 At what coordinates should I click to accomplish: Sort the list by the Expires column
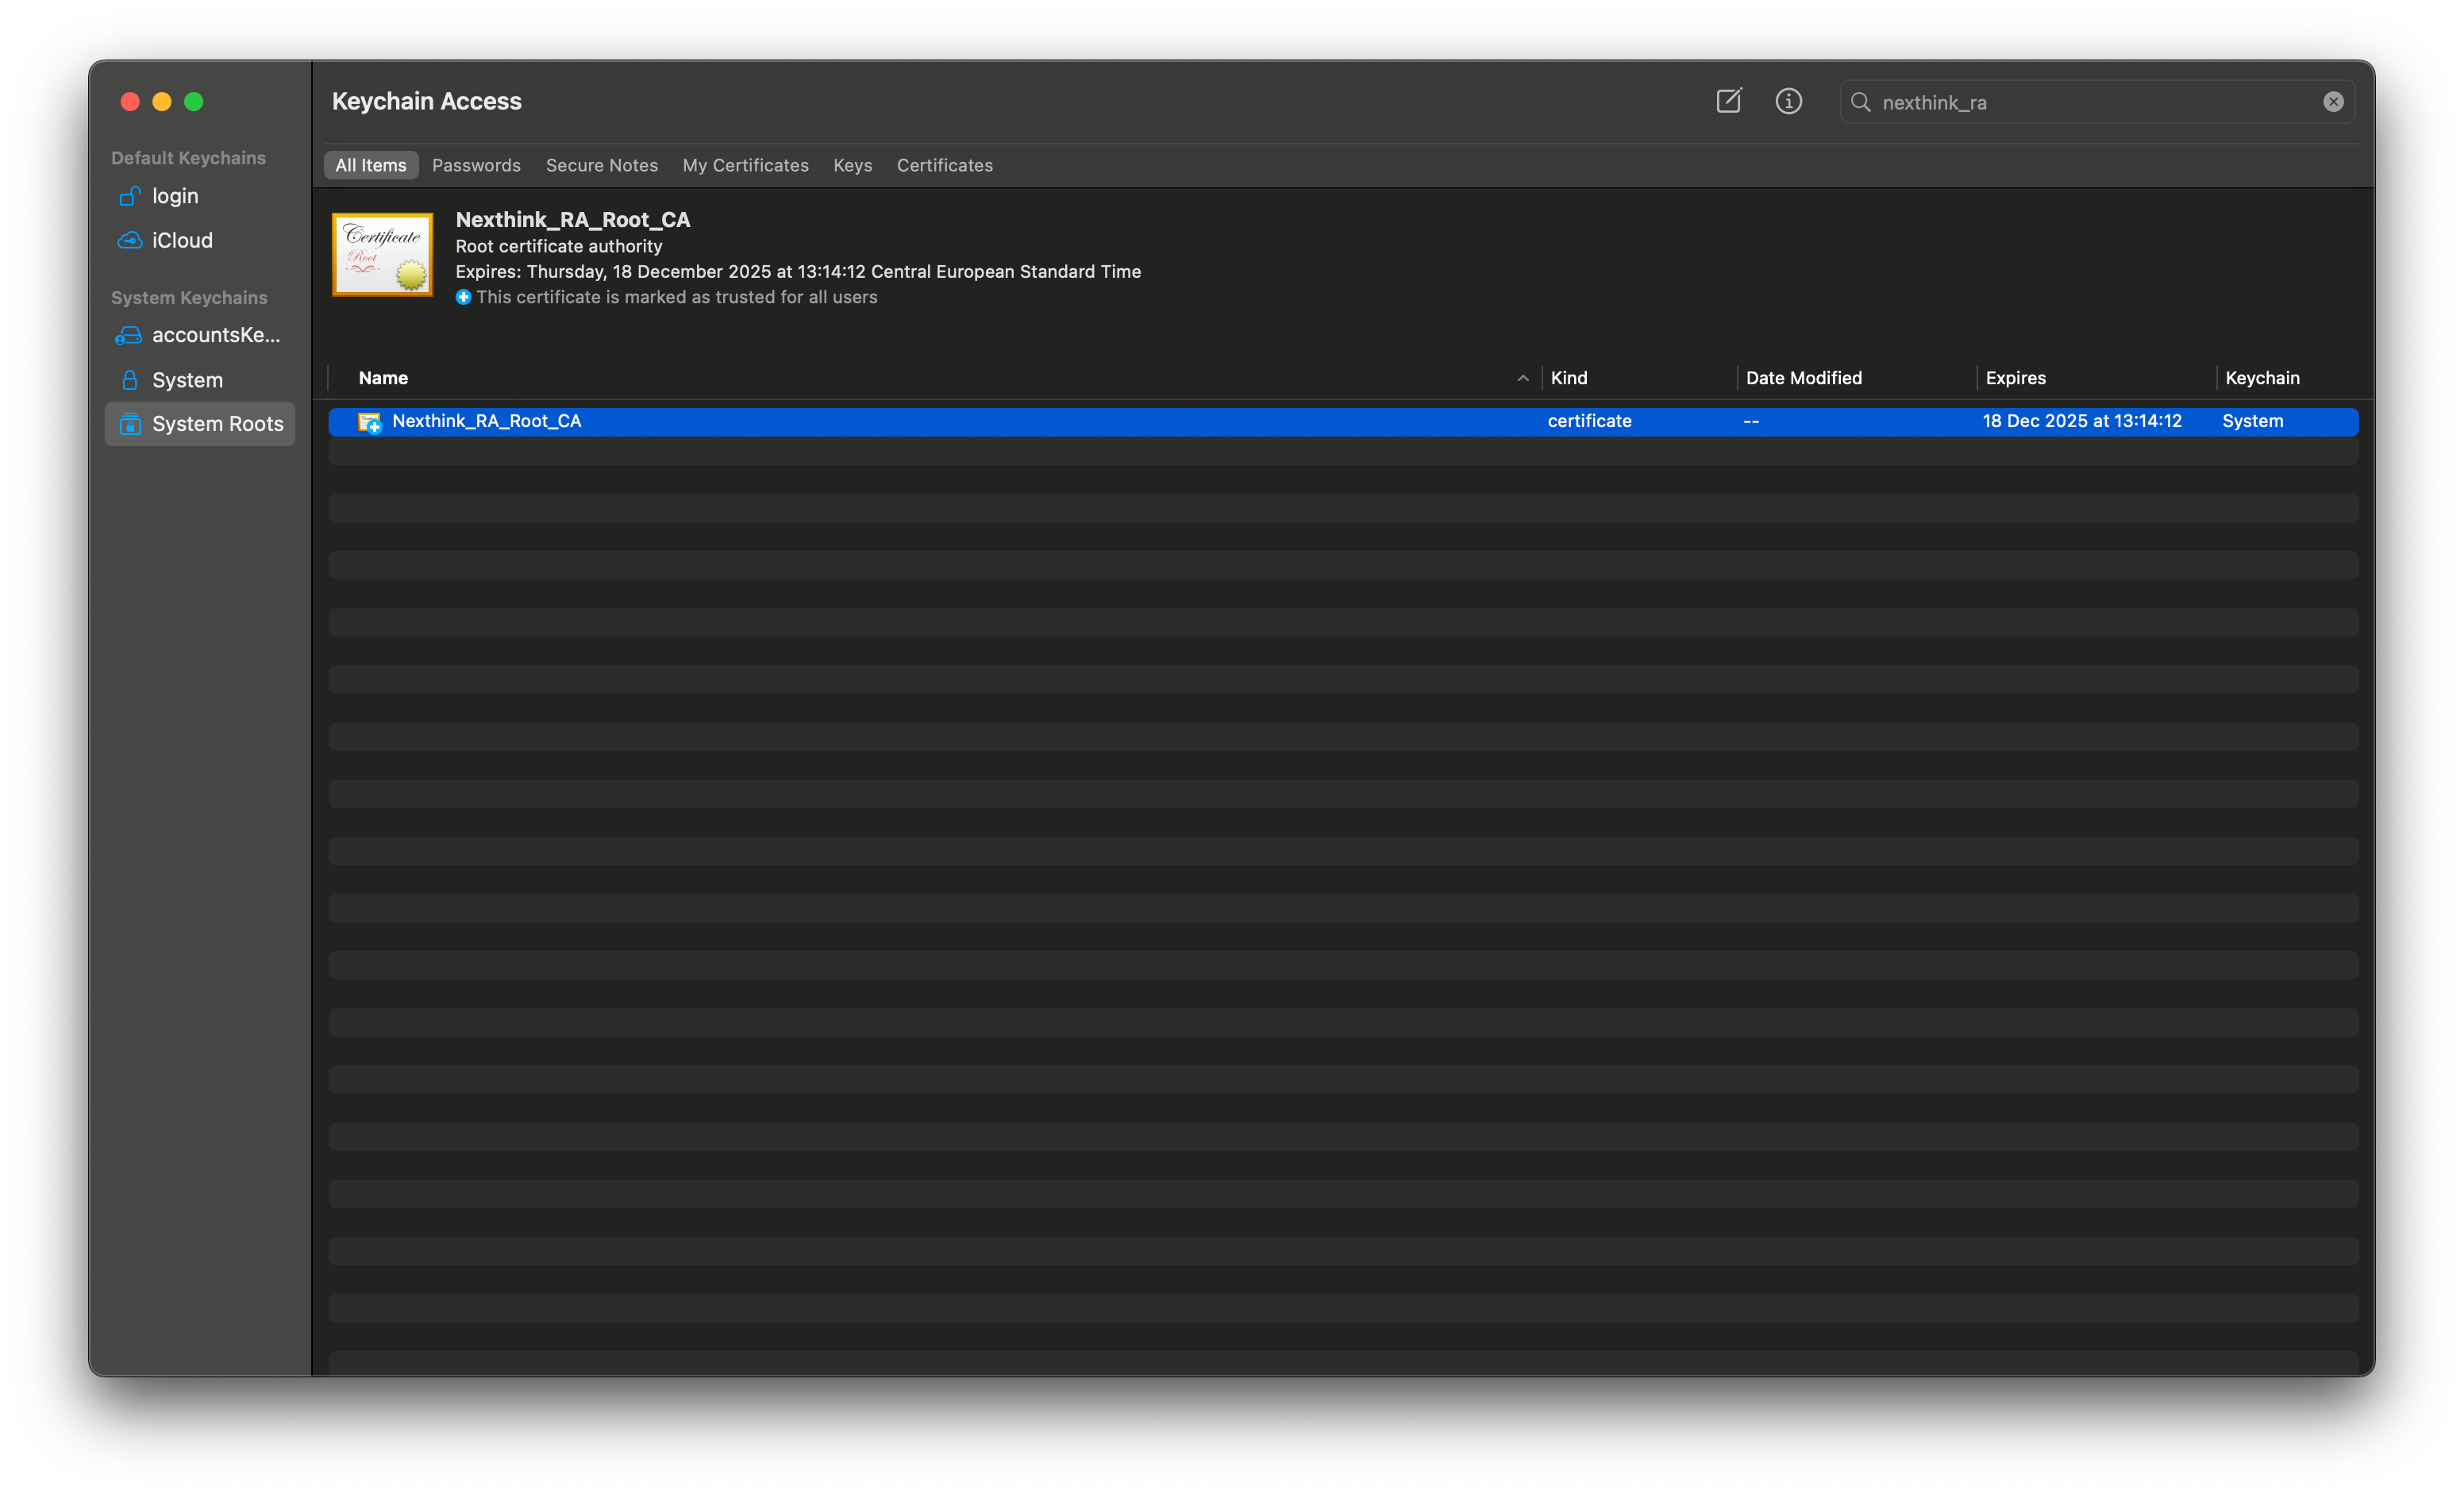click(2015, 378)
